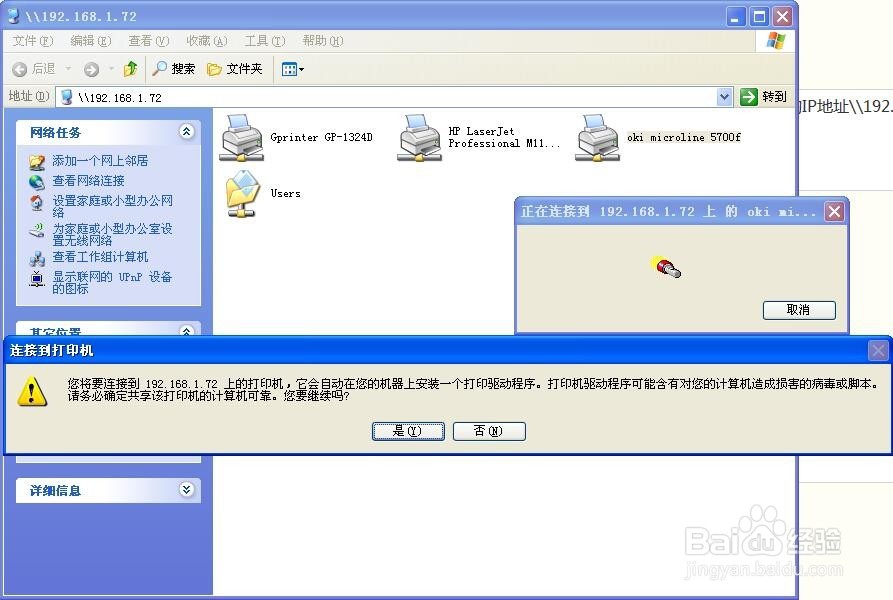This screenshot has width=893, height=600.
Task: Click 查看网络连接 link
Action: (88, 180)
